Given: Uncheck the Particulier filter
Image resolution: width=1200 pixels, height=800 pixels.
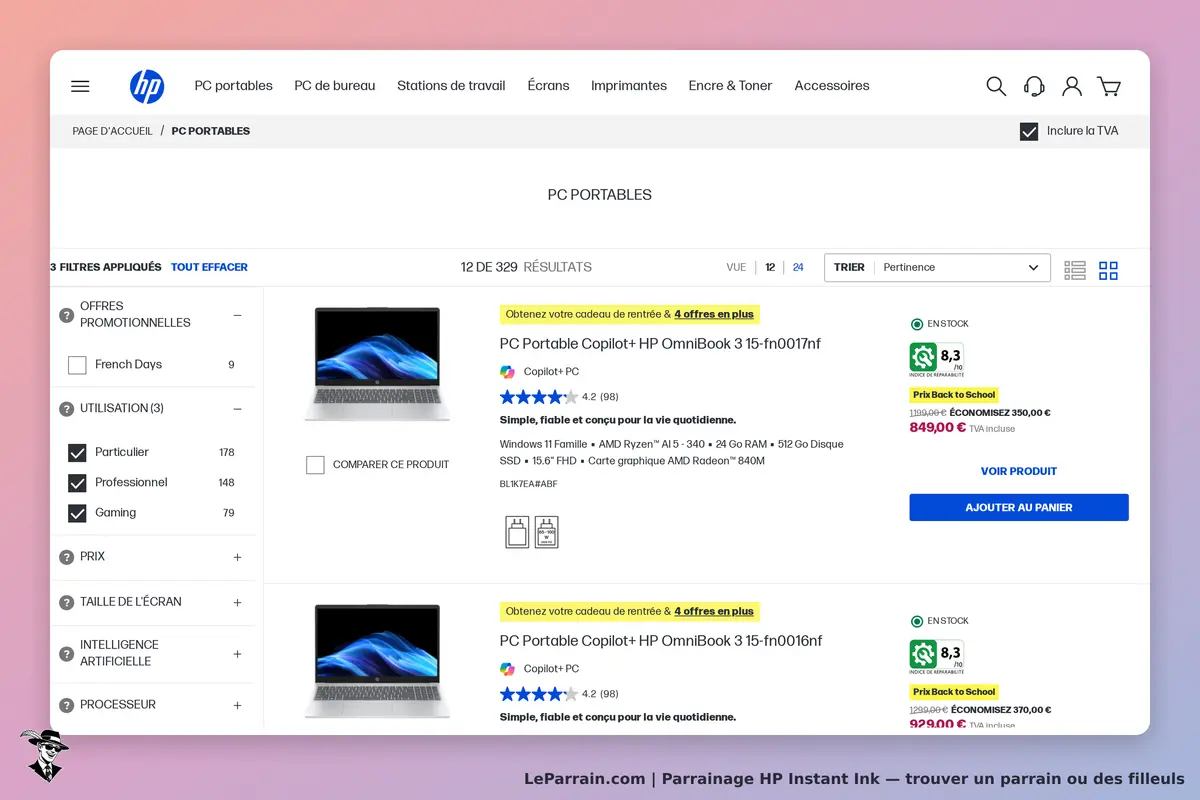Looking at the screenshot, I should tap(77, 453).
